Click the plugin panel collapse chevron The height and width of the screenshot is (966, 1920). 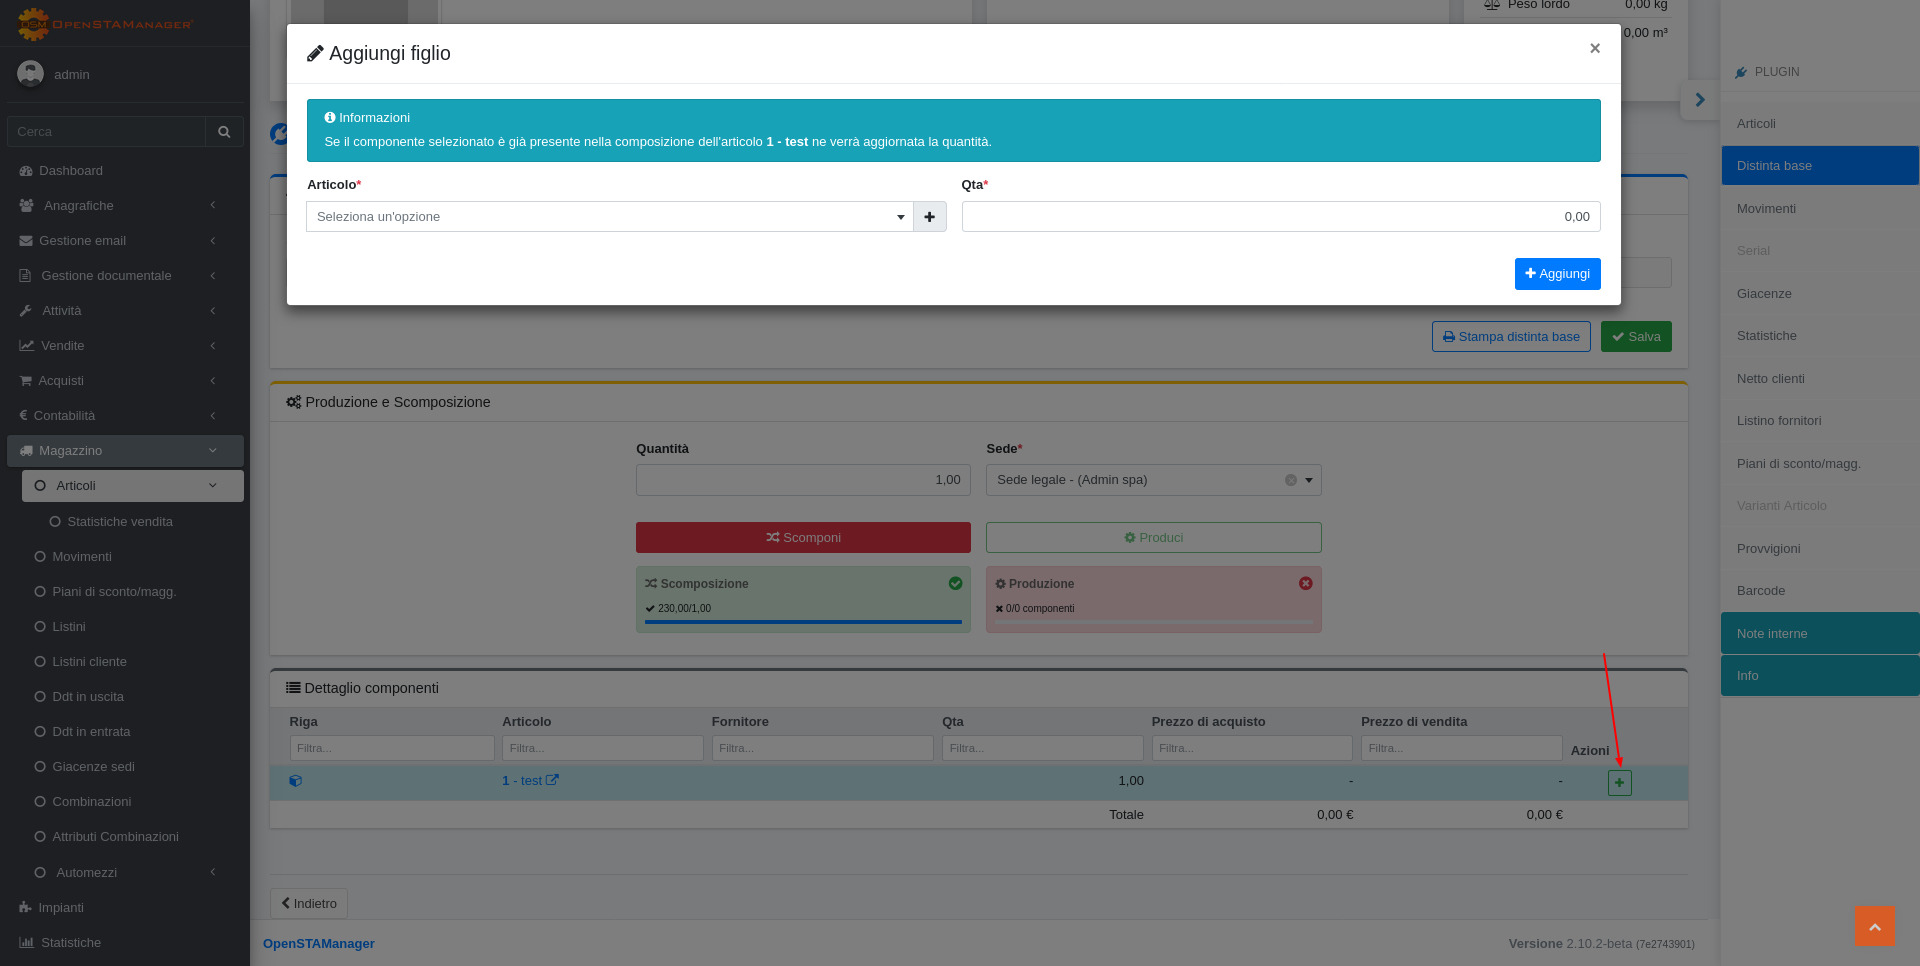1699,100
